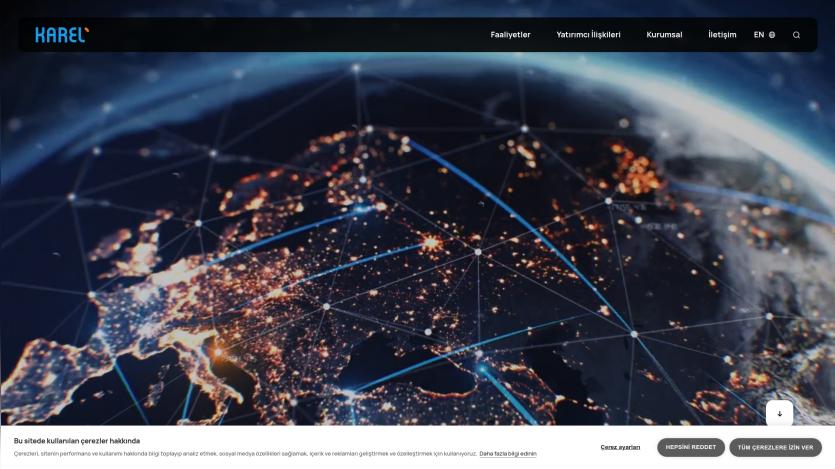Viewport: 835px width, 469px height.
Task: Click Hepsini Reddet button
Action: click(691, 447)
